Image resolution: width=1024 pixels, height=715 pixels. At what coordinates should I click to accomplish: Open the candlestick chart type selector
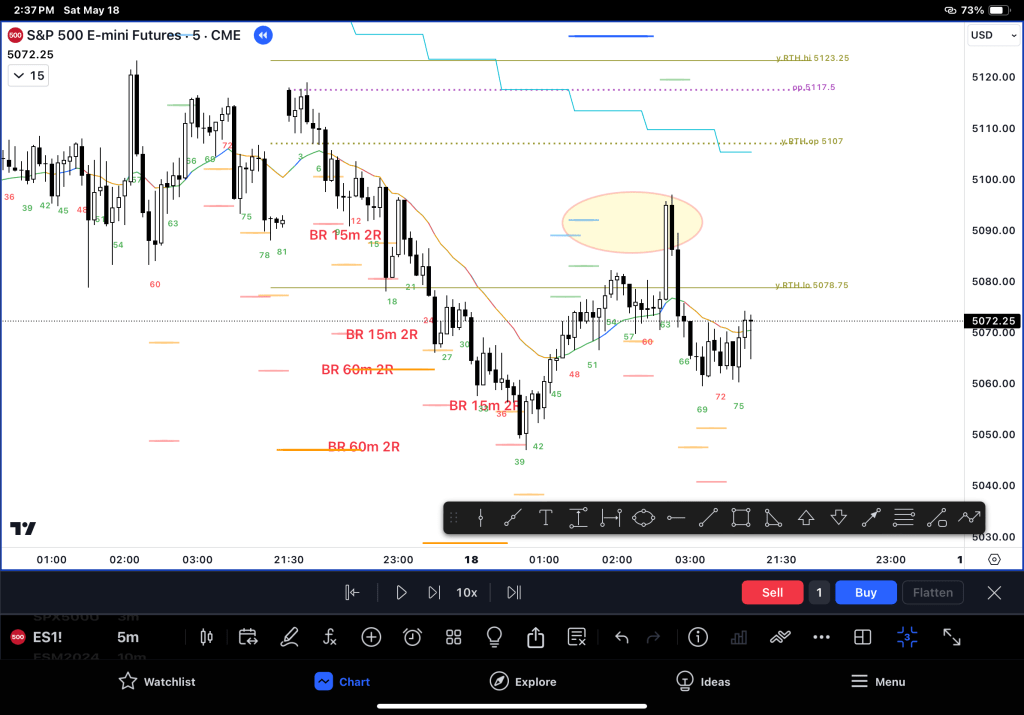[208, 637]
